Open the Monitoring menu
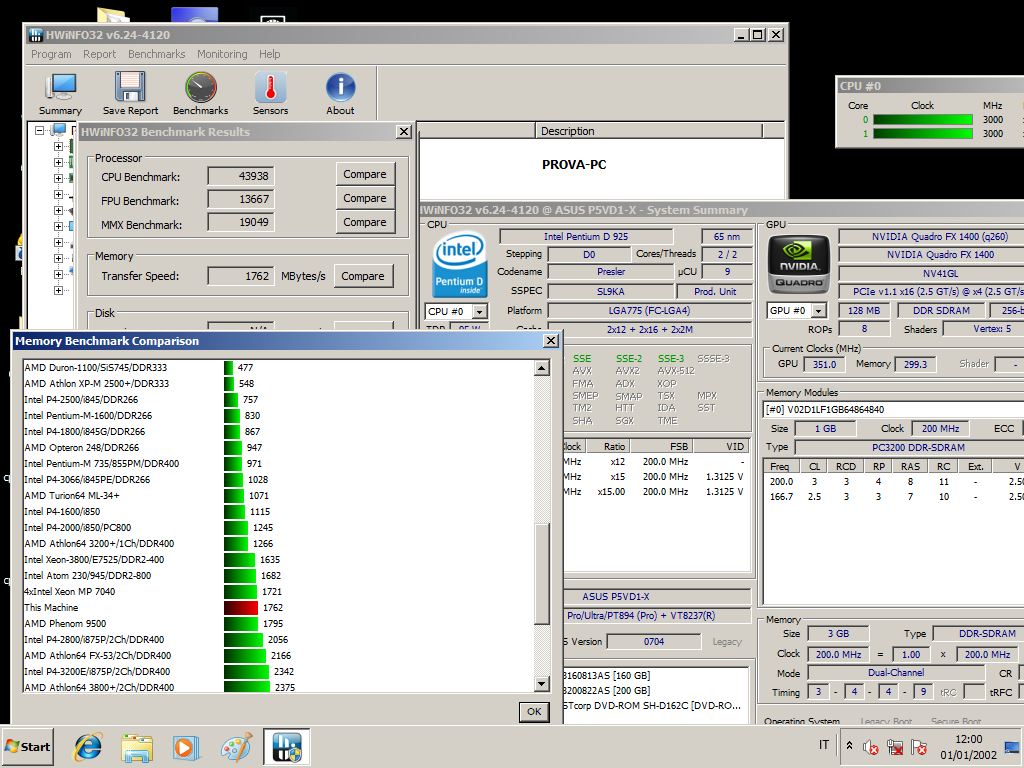 [221, 54]
